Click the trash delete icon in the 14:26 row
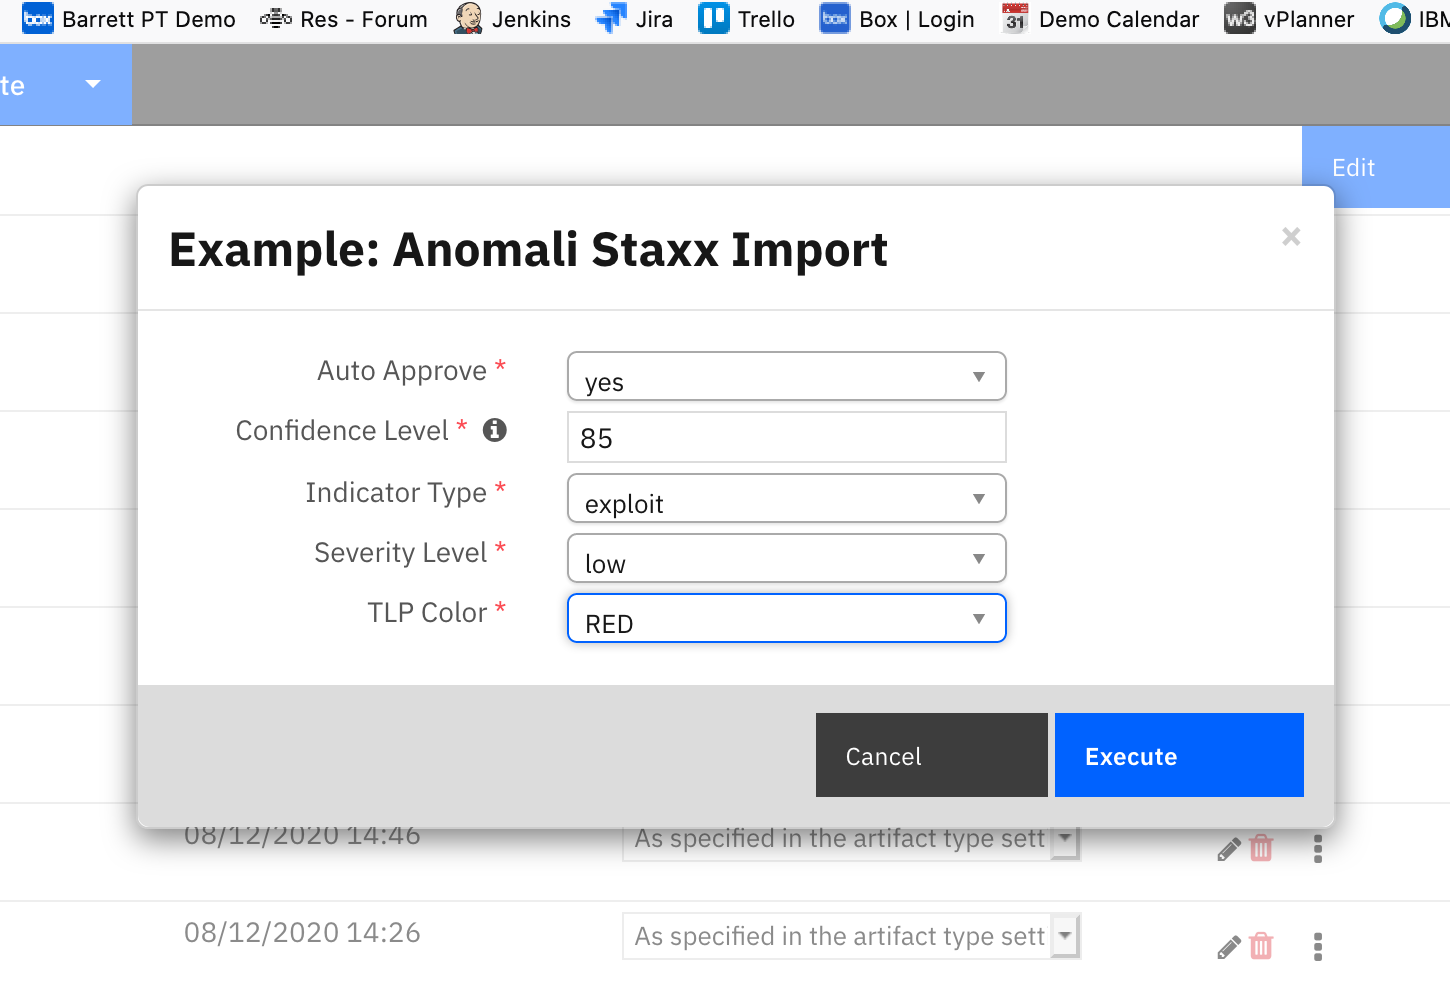 point(1261,946)
